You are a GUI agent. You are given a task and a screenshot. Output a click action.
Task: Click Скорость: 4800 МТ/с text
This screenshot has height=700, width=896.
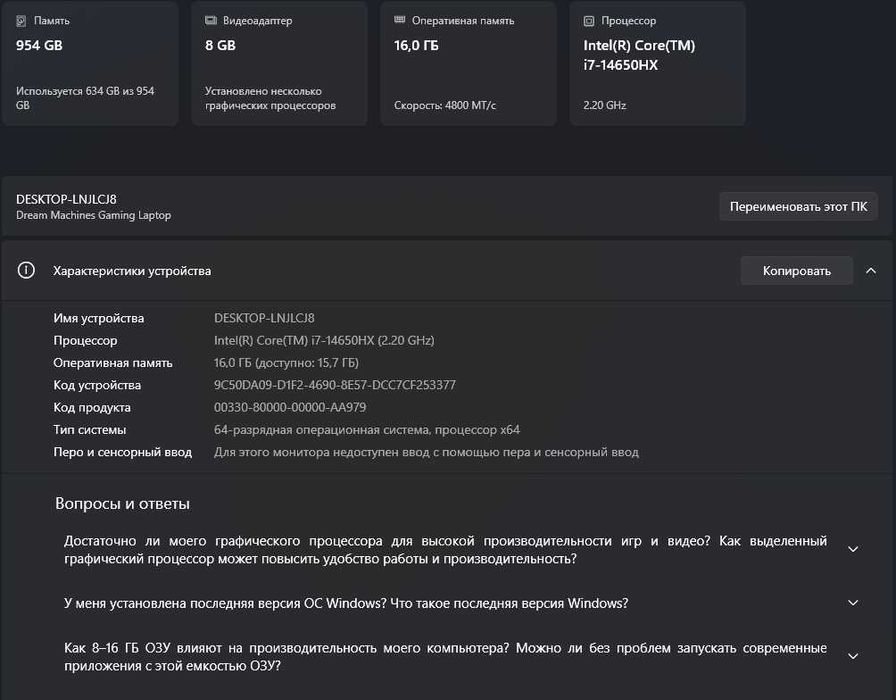click(x=445, y=105)
